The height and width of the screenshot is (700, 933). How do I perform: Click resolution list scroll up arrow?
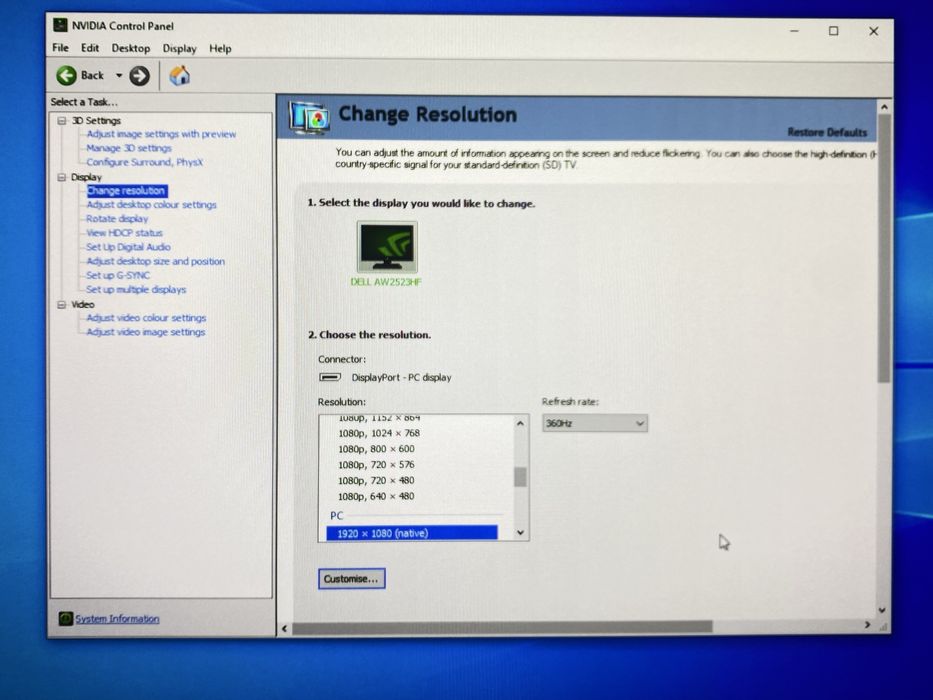tap(521, 423)
